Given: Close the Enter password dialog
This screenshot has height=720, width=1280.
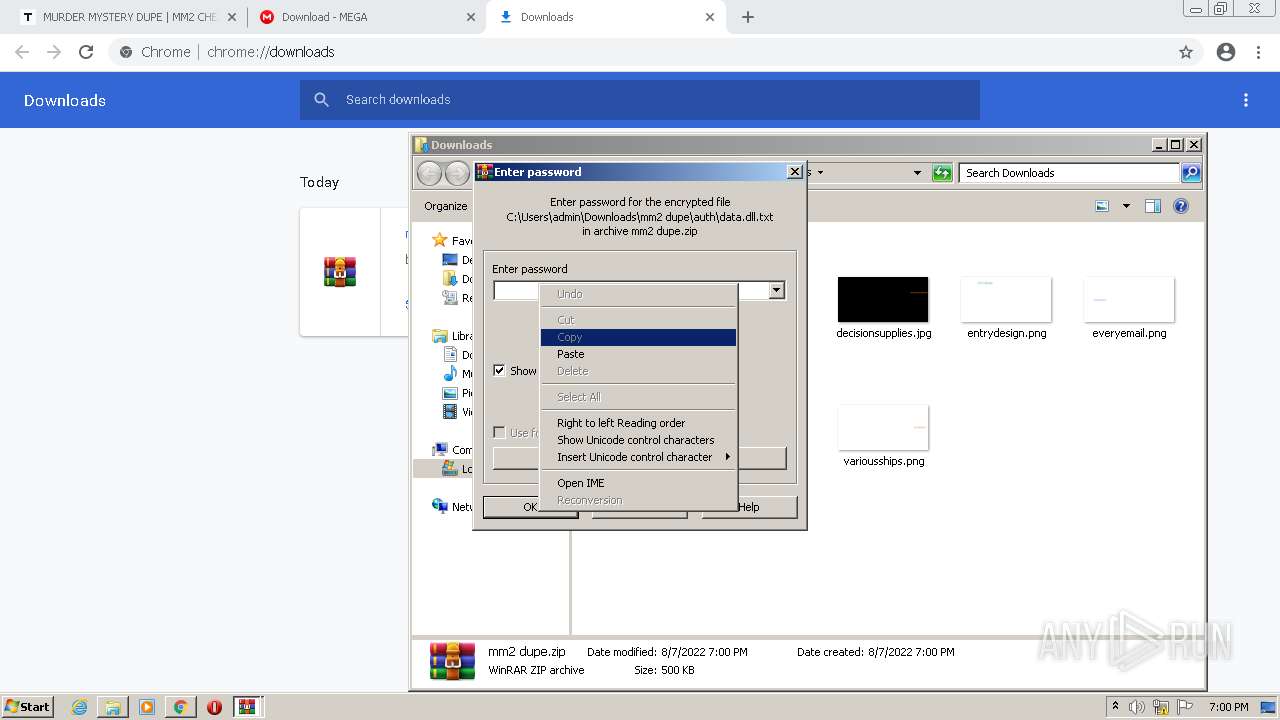Looking at the screenshot, I should 795,172.
